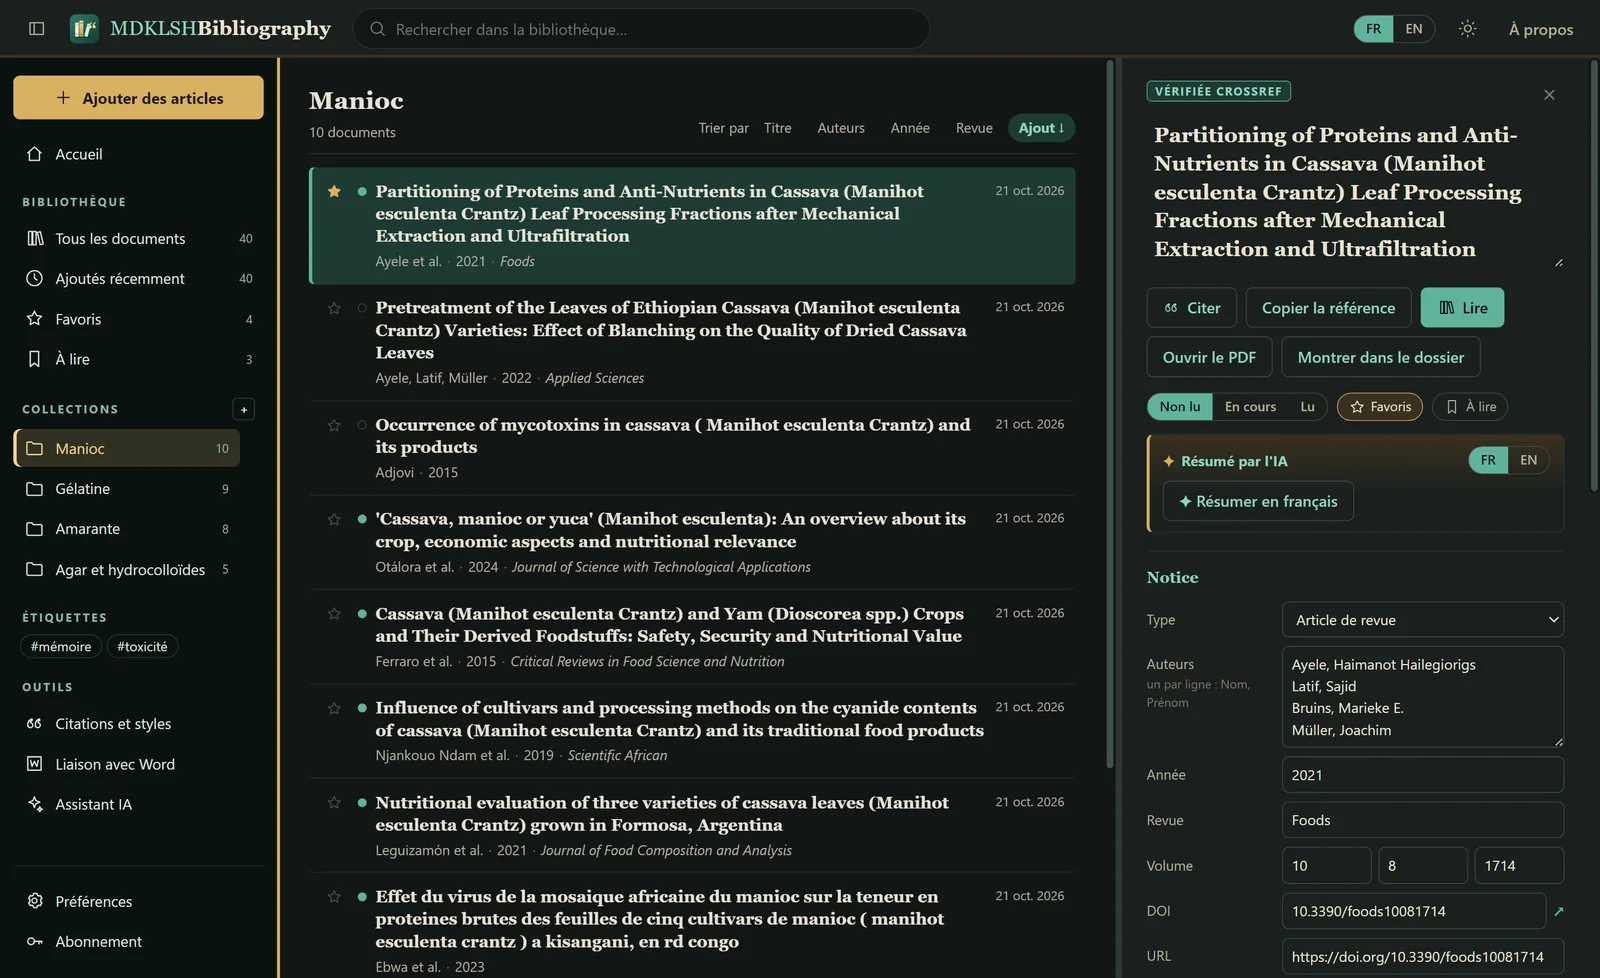1600x978 pixels.
Task: Click the plus icon to add a collection
Action: pyautogui.click(x=244, y=409)
